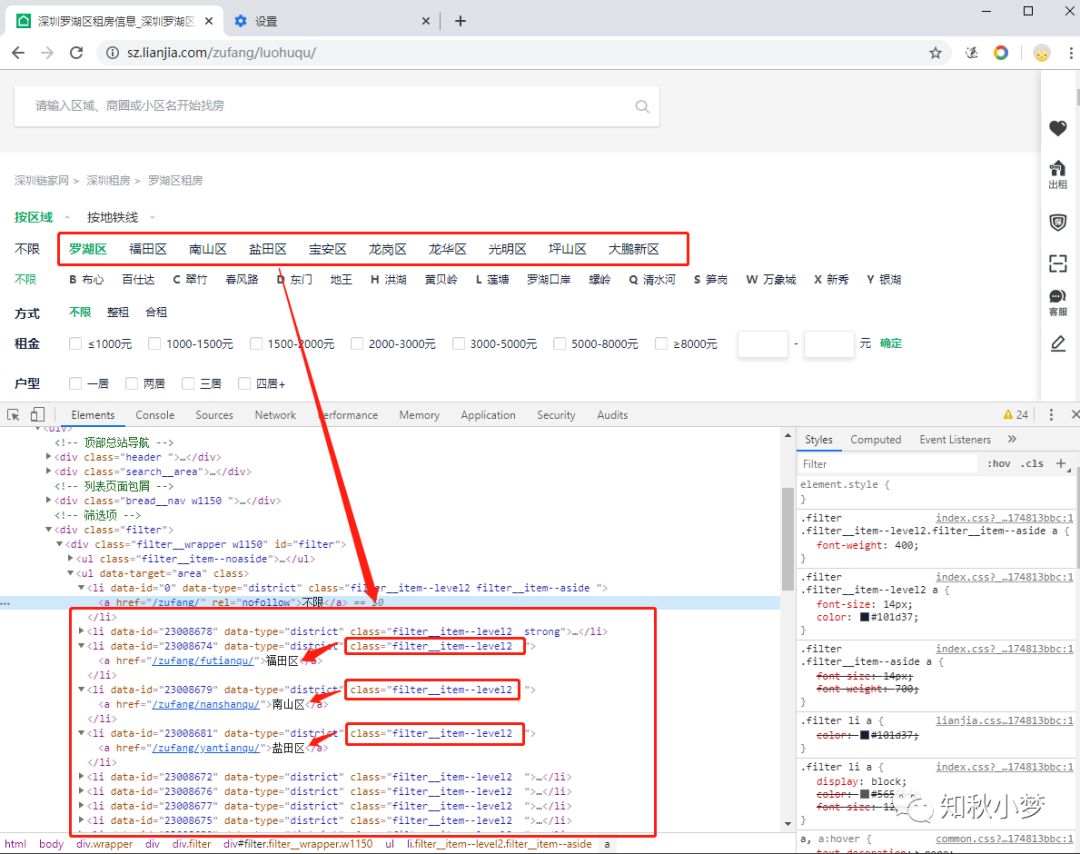Click the user profile avatar icon

pos(1042,53)
